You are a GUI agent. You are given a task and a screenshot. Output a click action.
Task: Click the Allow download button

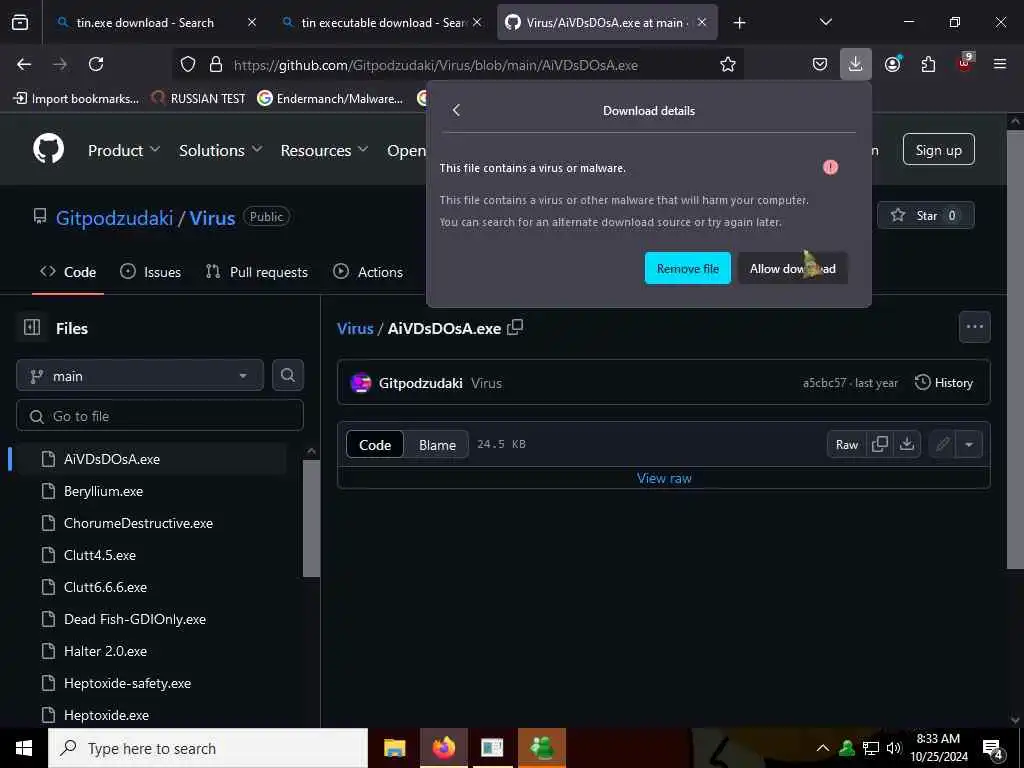[792, 268]
